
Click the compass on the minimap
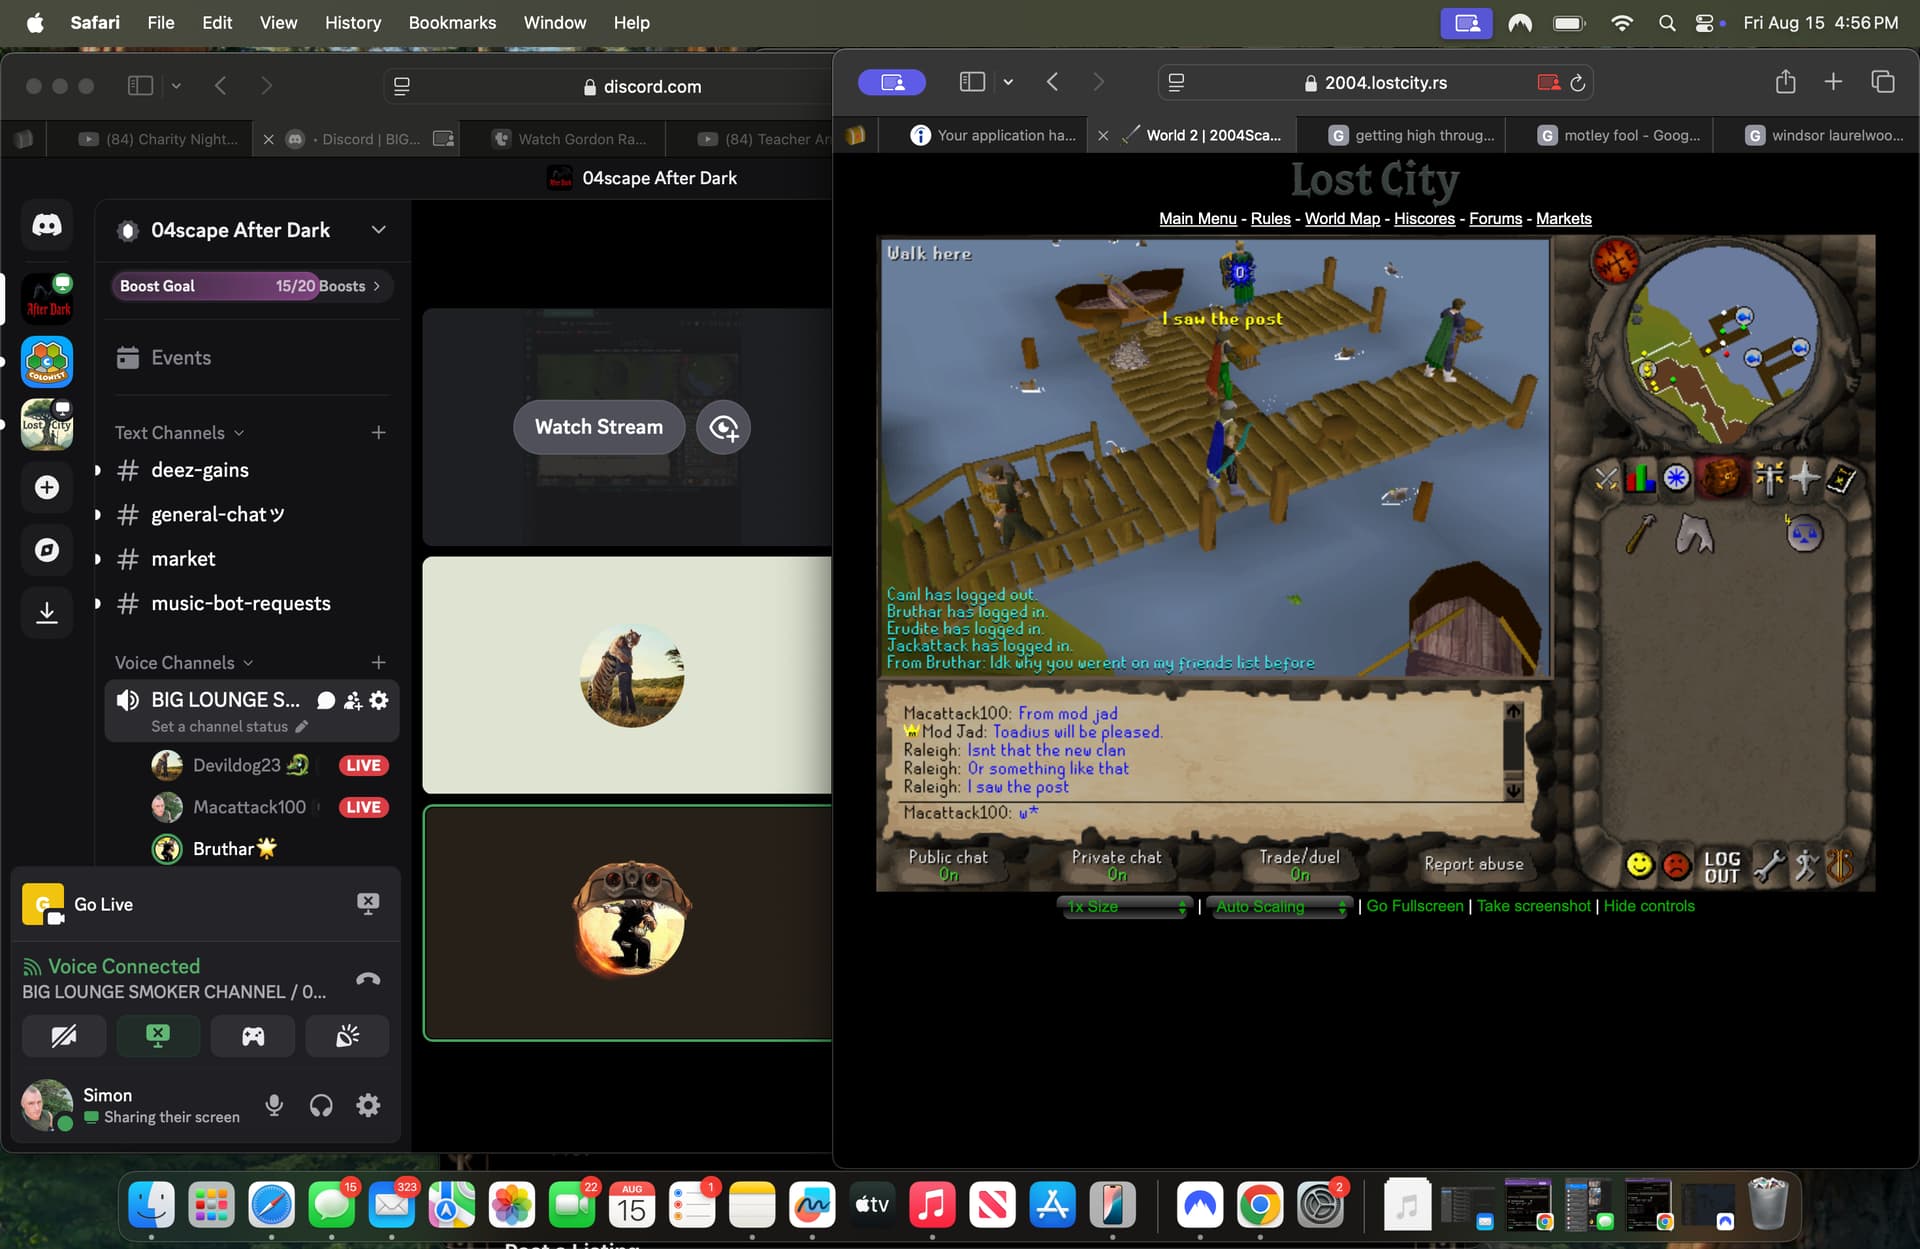pyautogui.click(x=1614, y=262)
